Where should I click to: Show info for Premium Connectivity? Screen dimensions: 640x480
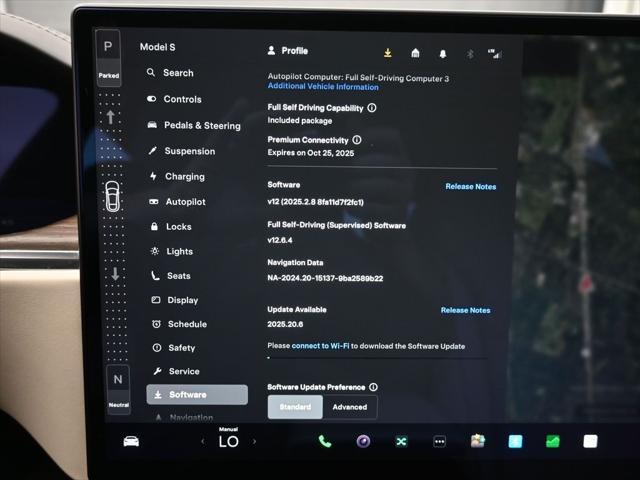tap(357, 140)
